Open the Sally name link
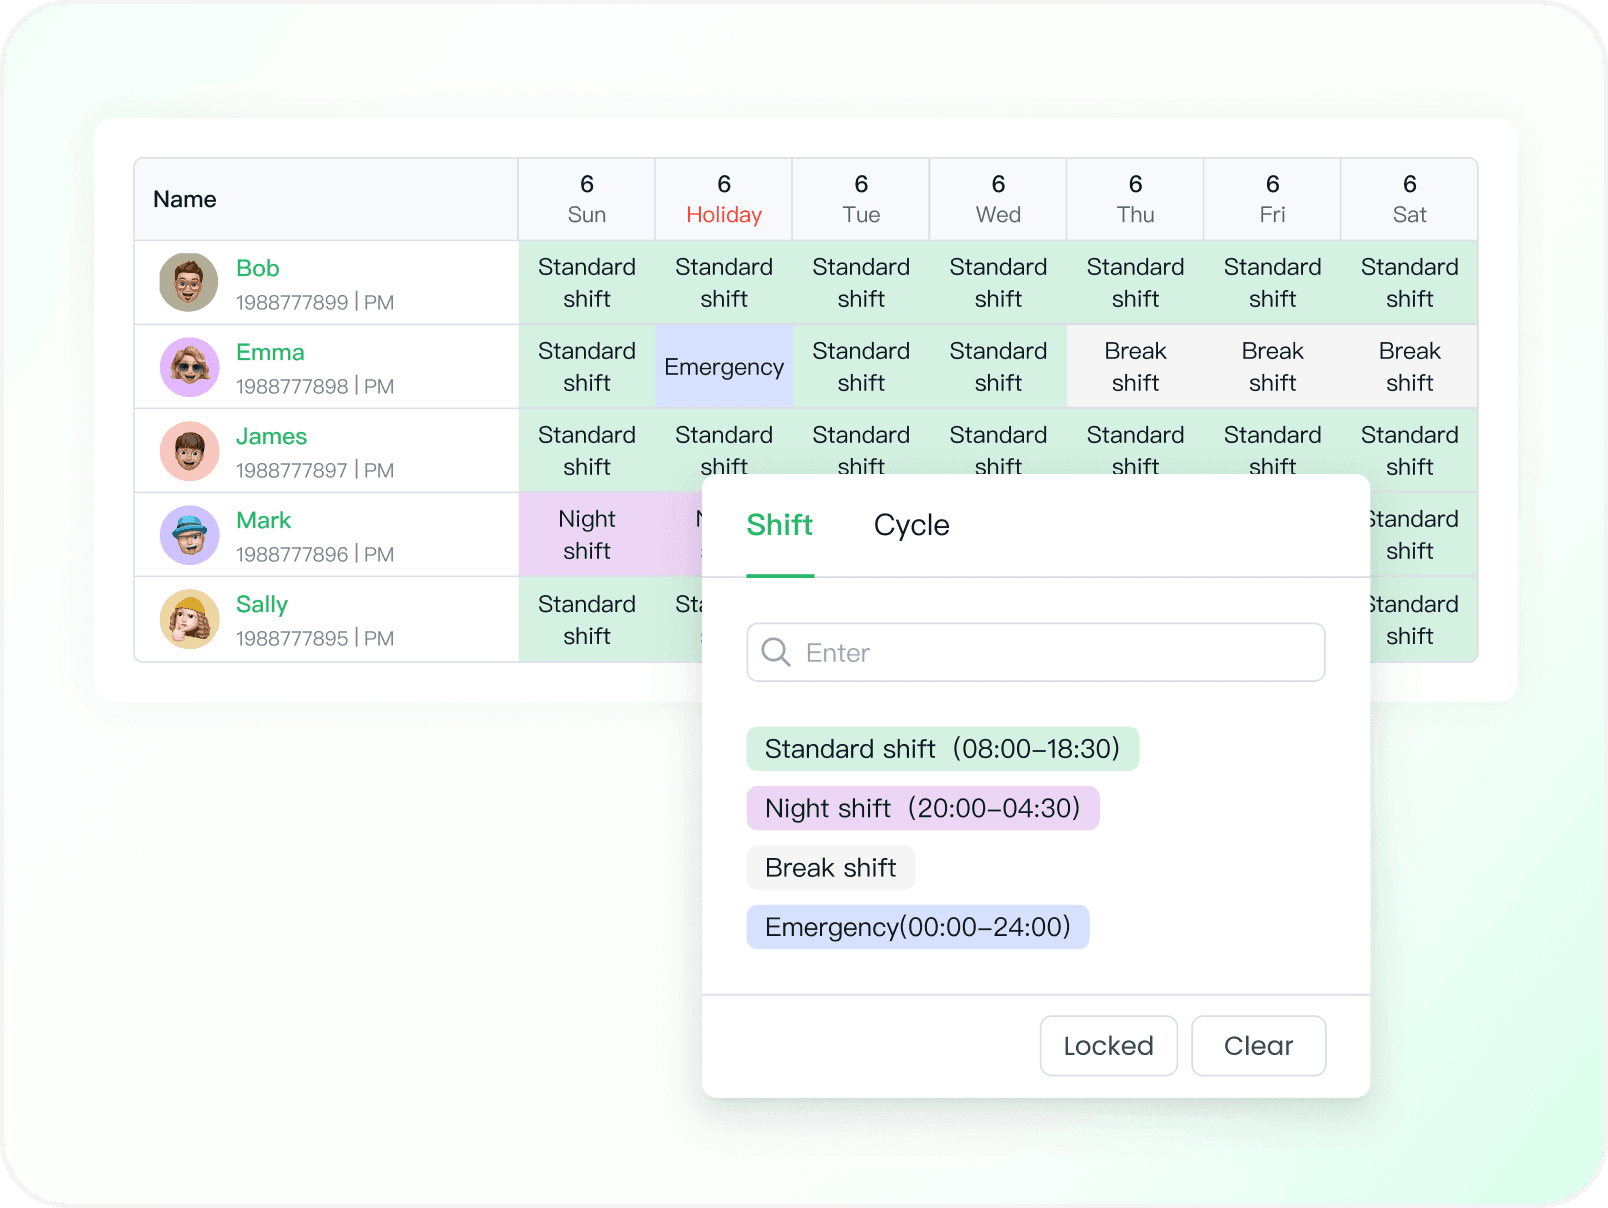 point(262,604)
